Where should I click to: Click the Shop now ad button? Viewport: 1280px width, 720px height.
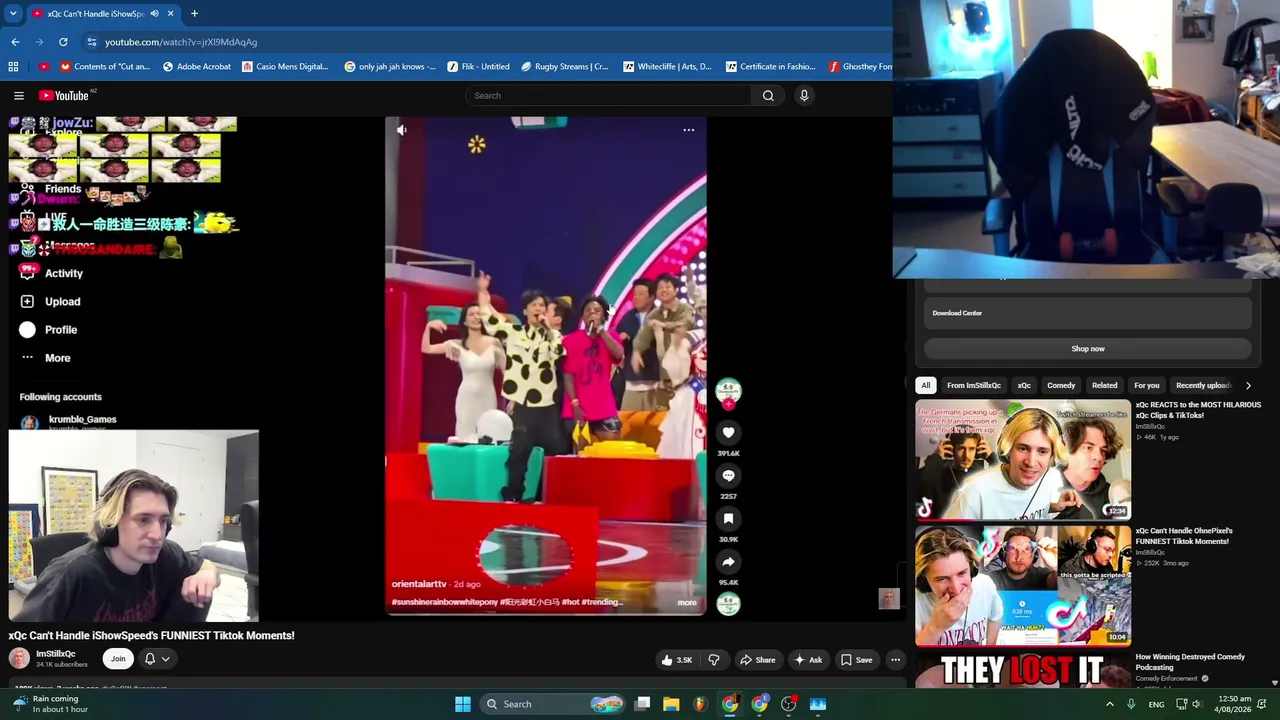pyautogui.click(x=1088, y=349)
